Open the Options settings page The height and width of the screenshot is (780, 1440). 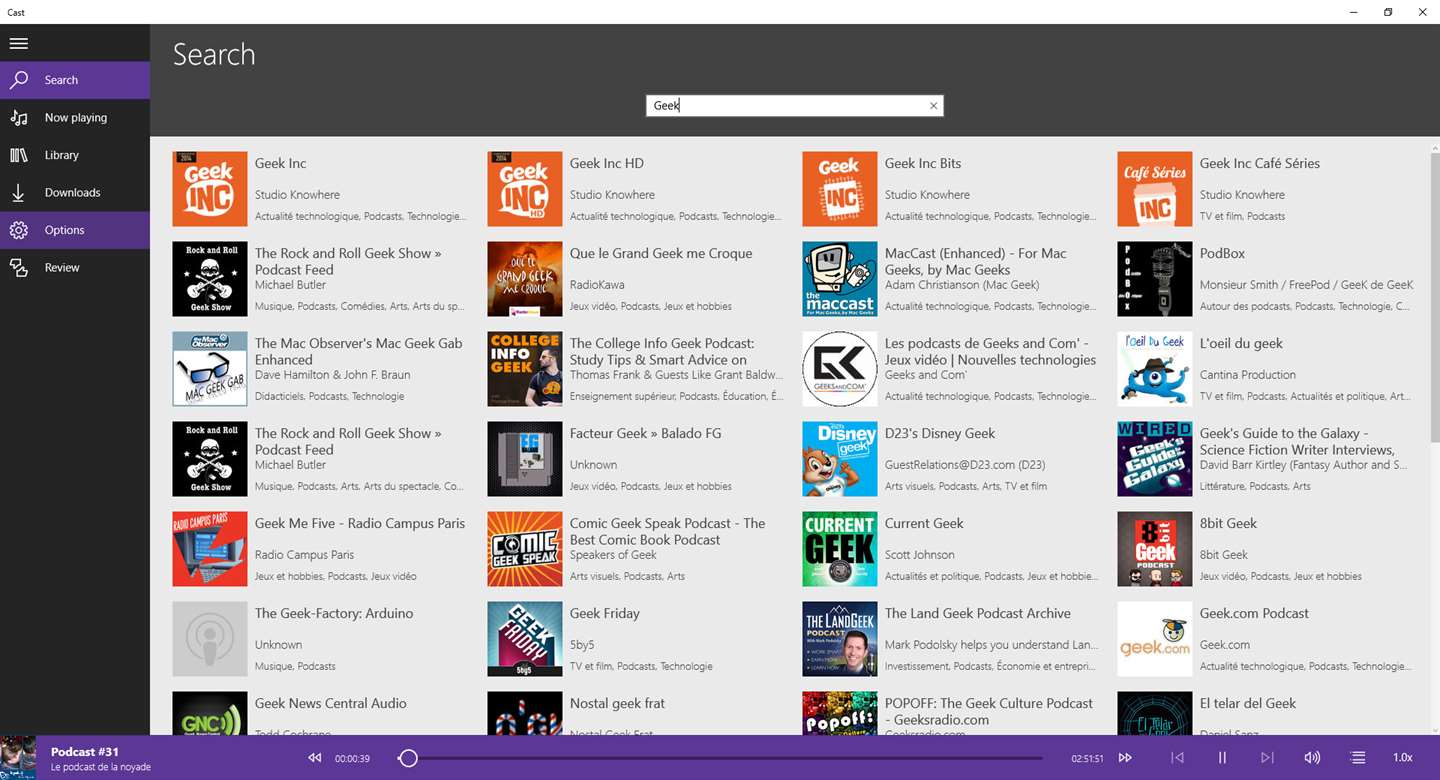point(75,230)
